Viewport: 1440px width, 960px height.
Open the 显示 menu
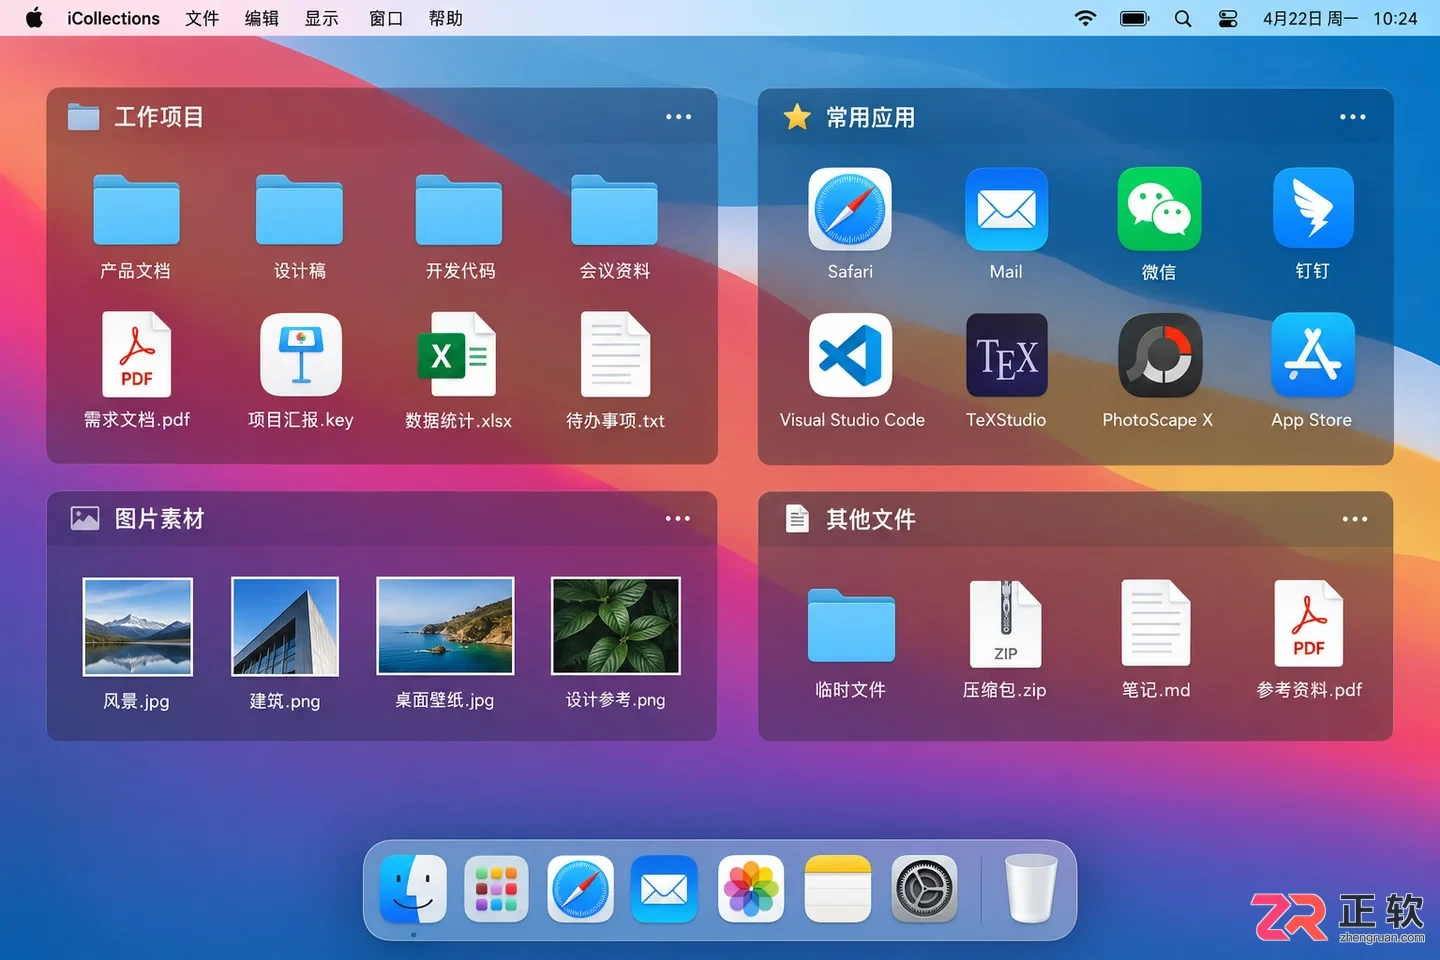pos(322,18)
